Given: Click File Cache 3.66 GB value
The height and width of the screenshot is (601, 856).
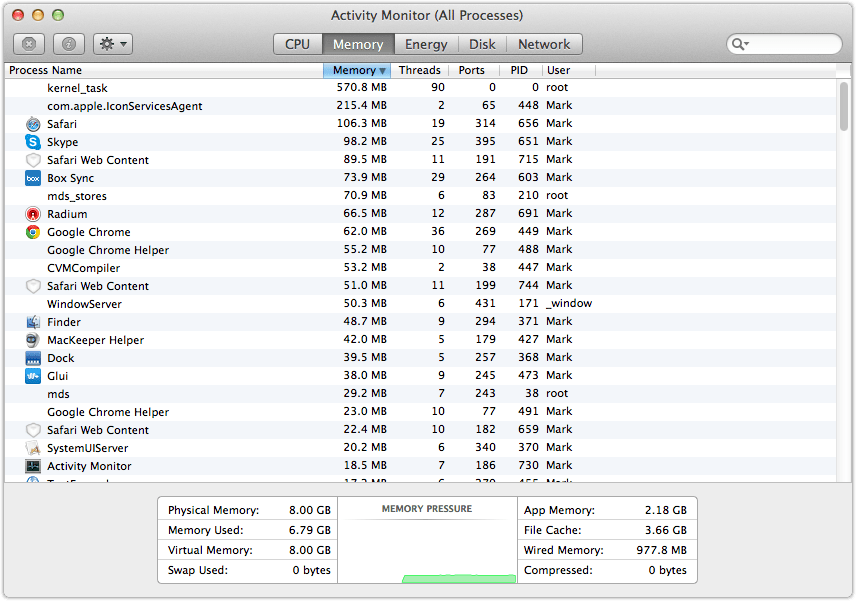Looking at the screenshot, I should coord(665,531).
